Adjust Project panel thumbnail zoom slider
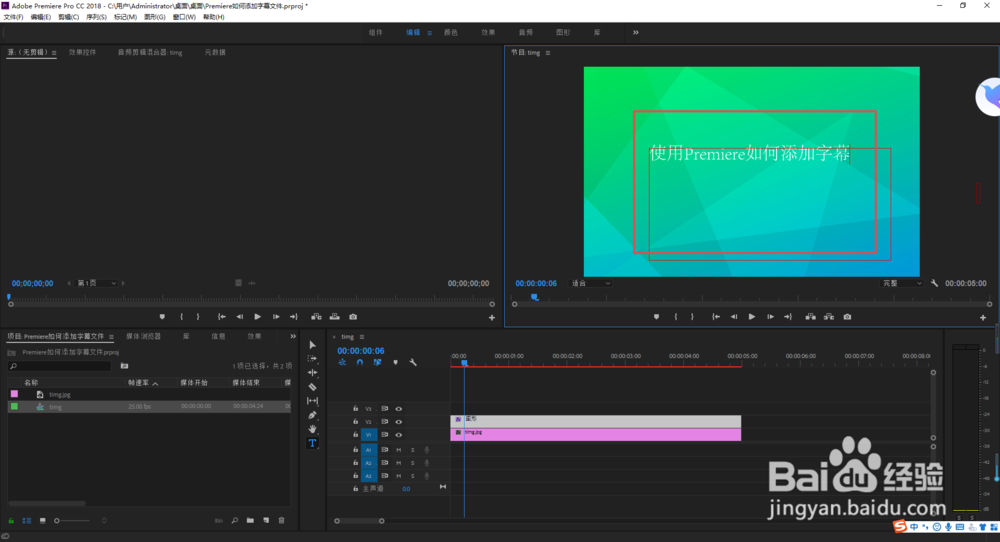1000x542 pixels. pyautogui.click(x=72, y=520)
